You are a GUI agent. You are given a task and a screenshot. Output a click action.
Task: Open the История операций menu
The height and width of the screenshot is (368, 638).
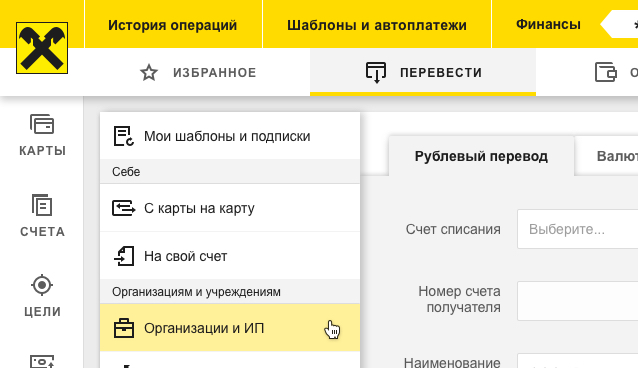pyautogui.click(x=173, y=25)
